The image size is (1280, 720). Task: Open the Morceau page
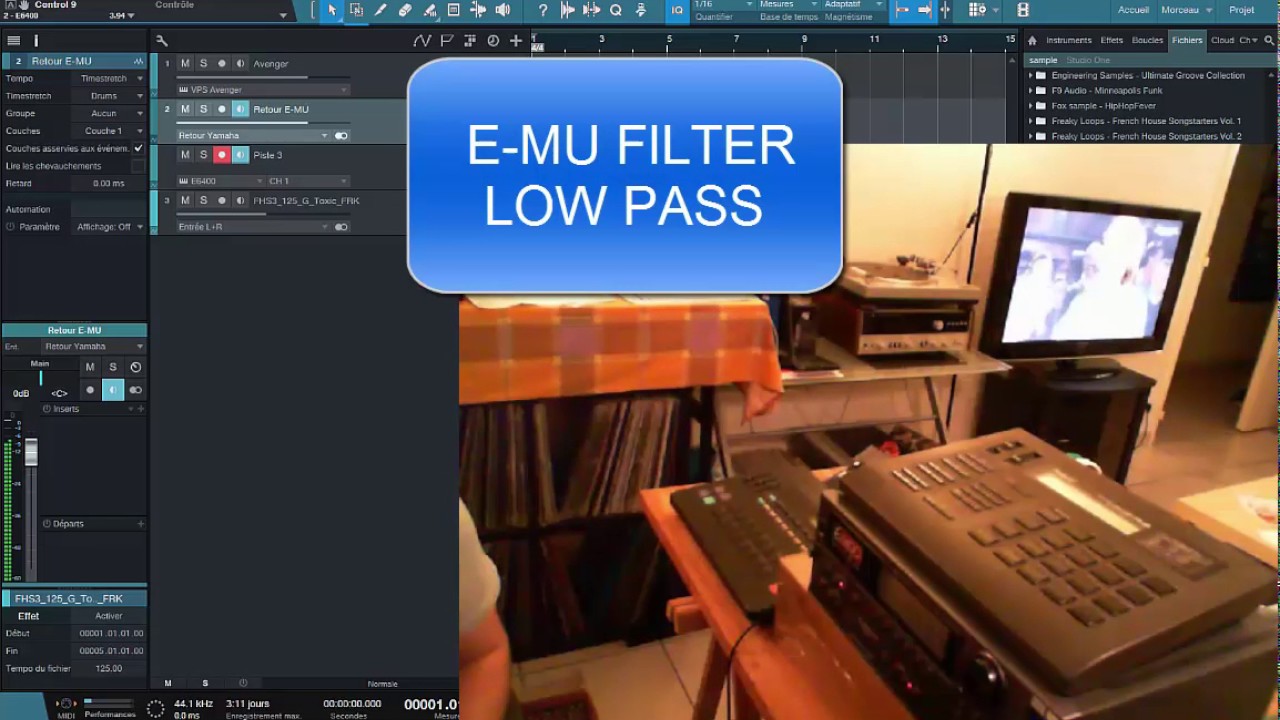(1180, 10)
